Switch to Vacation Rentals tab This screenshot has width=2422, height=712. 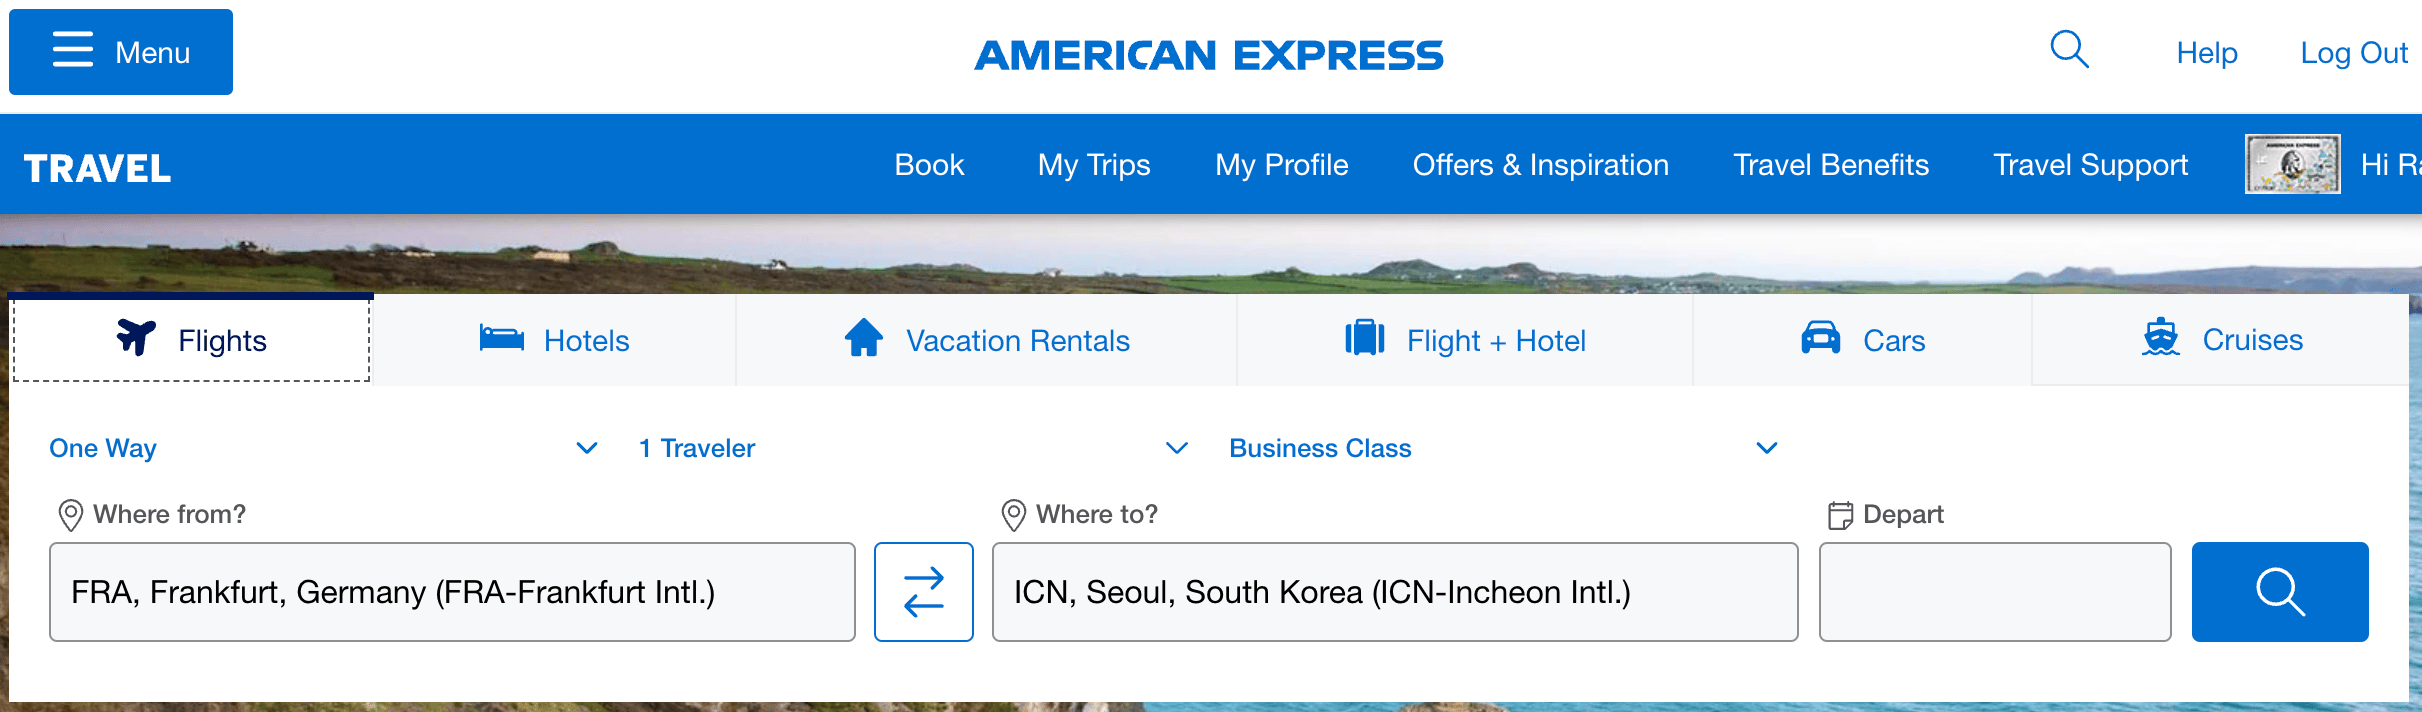click(987, 341)
